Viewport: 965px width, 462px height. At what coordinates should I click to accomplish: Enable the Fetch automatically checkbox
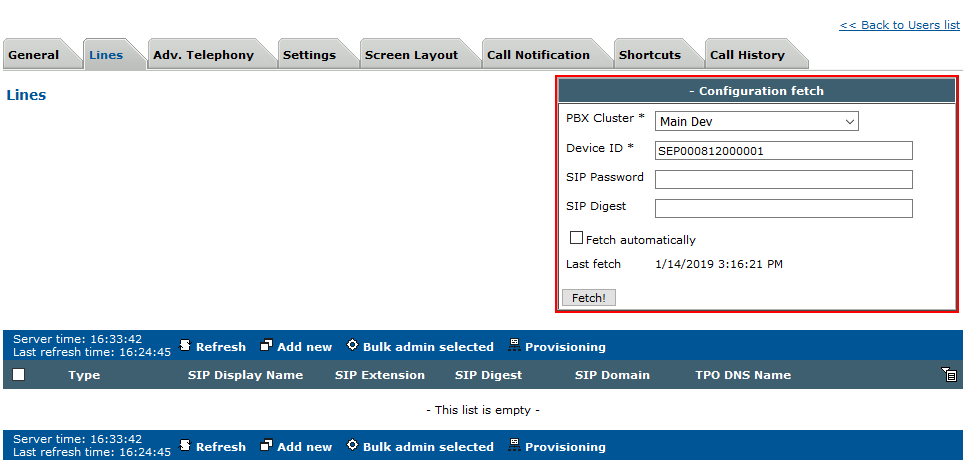[576, 238]
